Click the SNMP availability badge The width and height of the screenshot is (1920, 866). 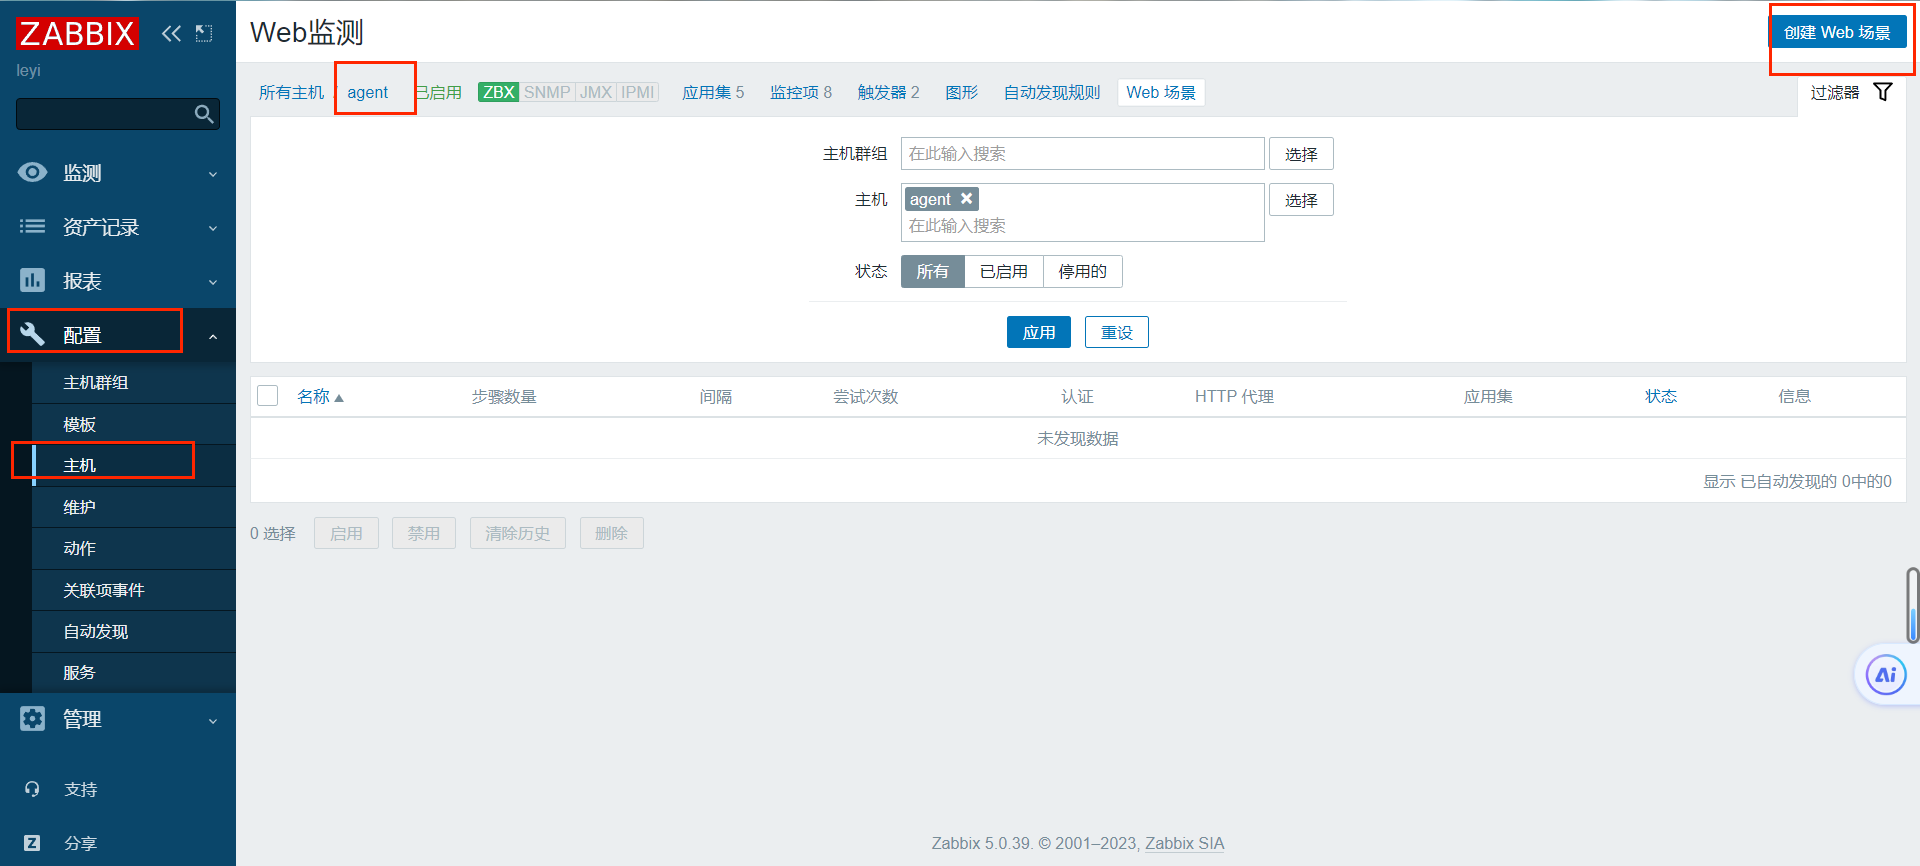click(547, 92)
